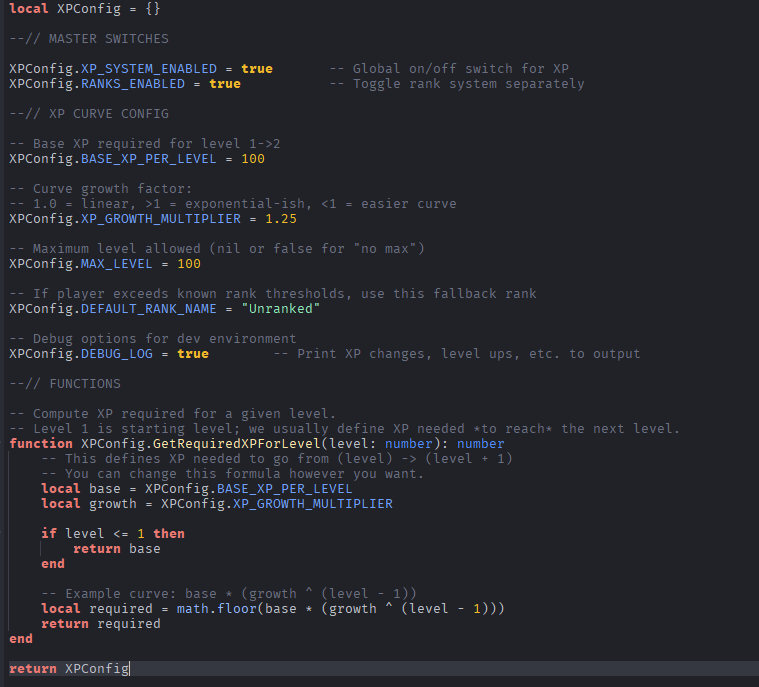Click the DEFAULT_RANK_NAME property
Viewport: 759px width, 687px height.
(149, 309)
